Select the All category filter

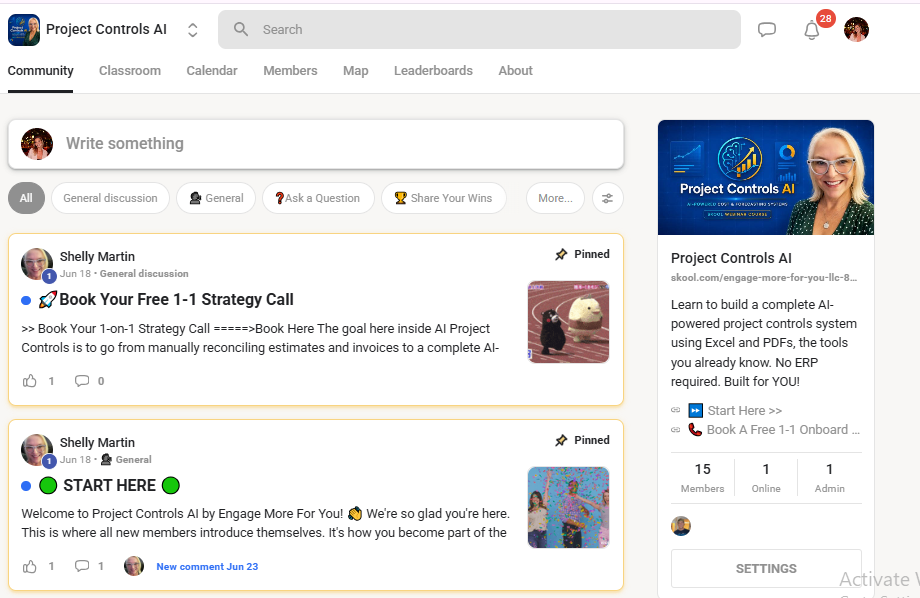[x=26, y=198]
